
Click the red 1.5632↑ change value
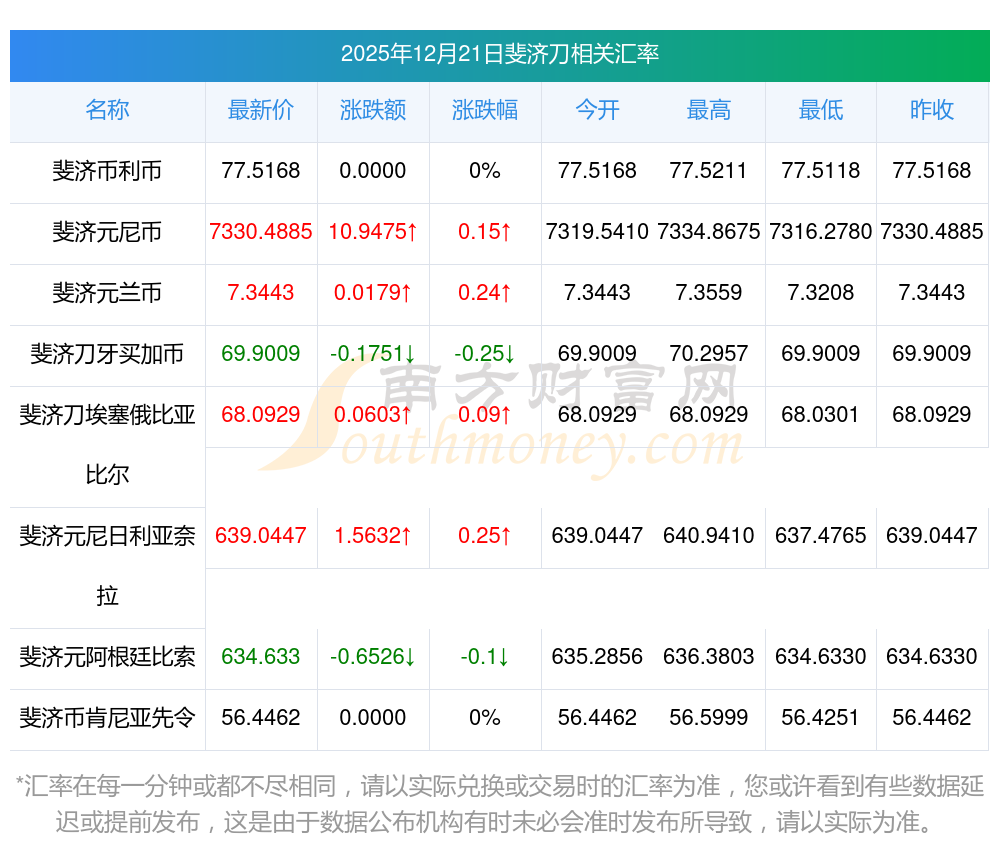point(373,536)
